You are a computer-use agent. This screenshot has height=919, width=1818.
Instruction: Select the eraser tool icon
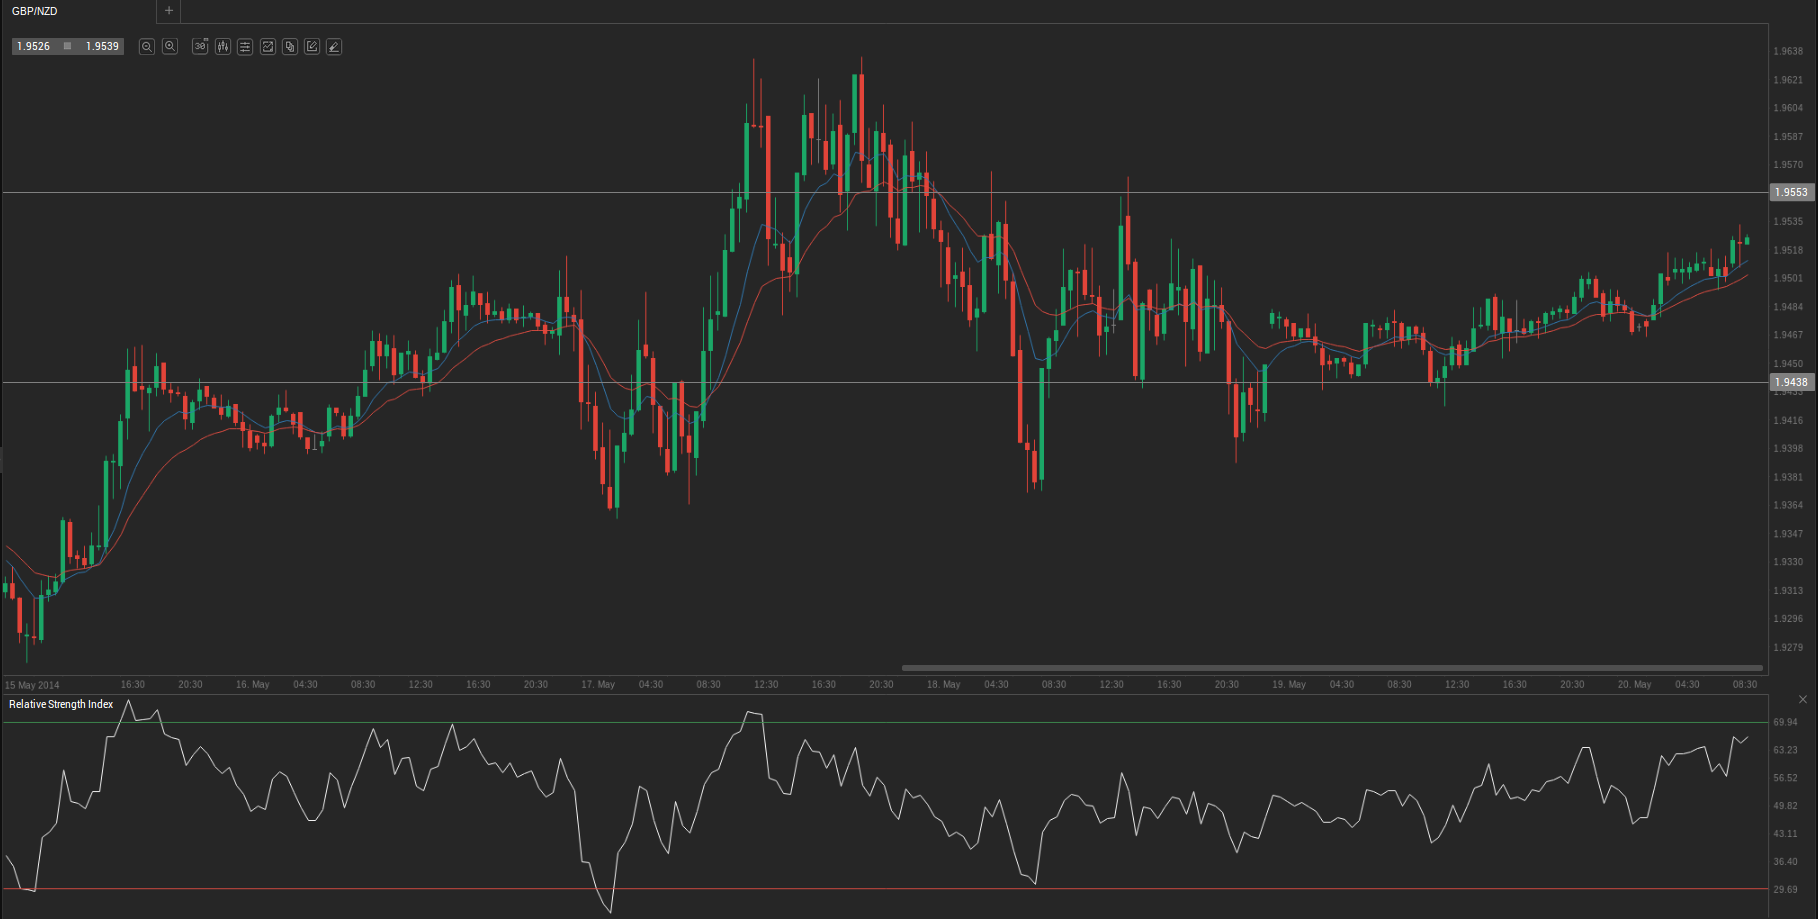(x=334, y=47)
